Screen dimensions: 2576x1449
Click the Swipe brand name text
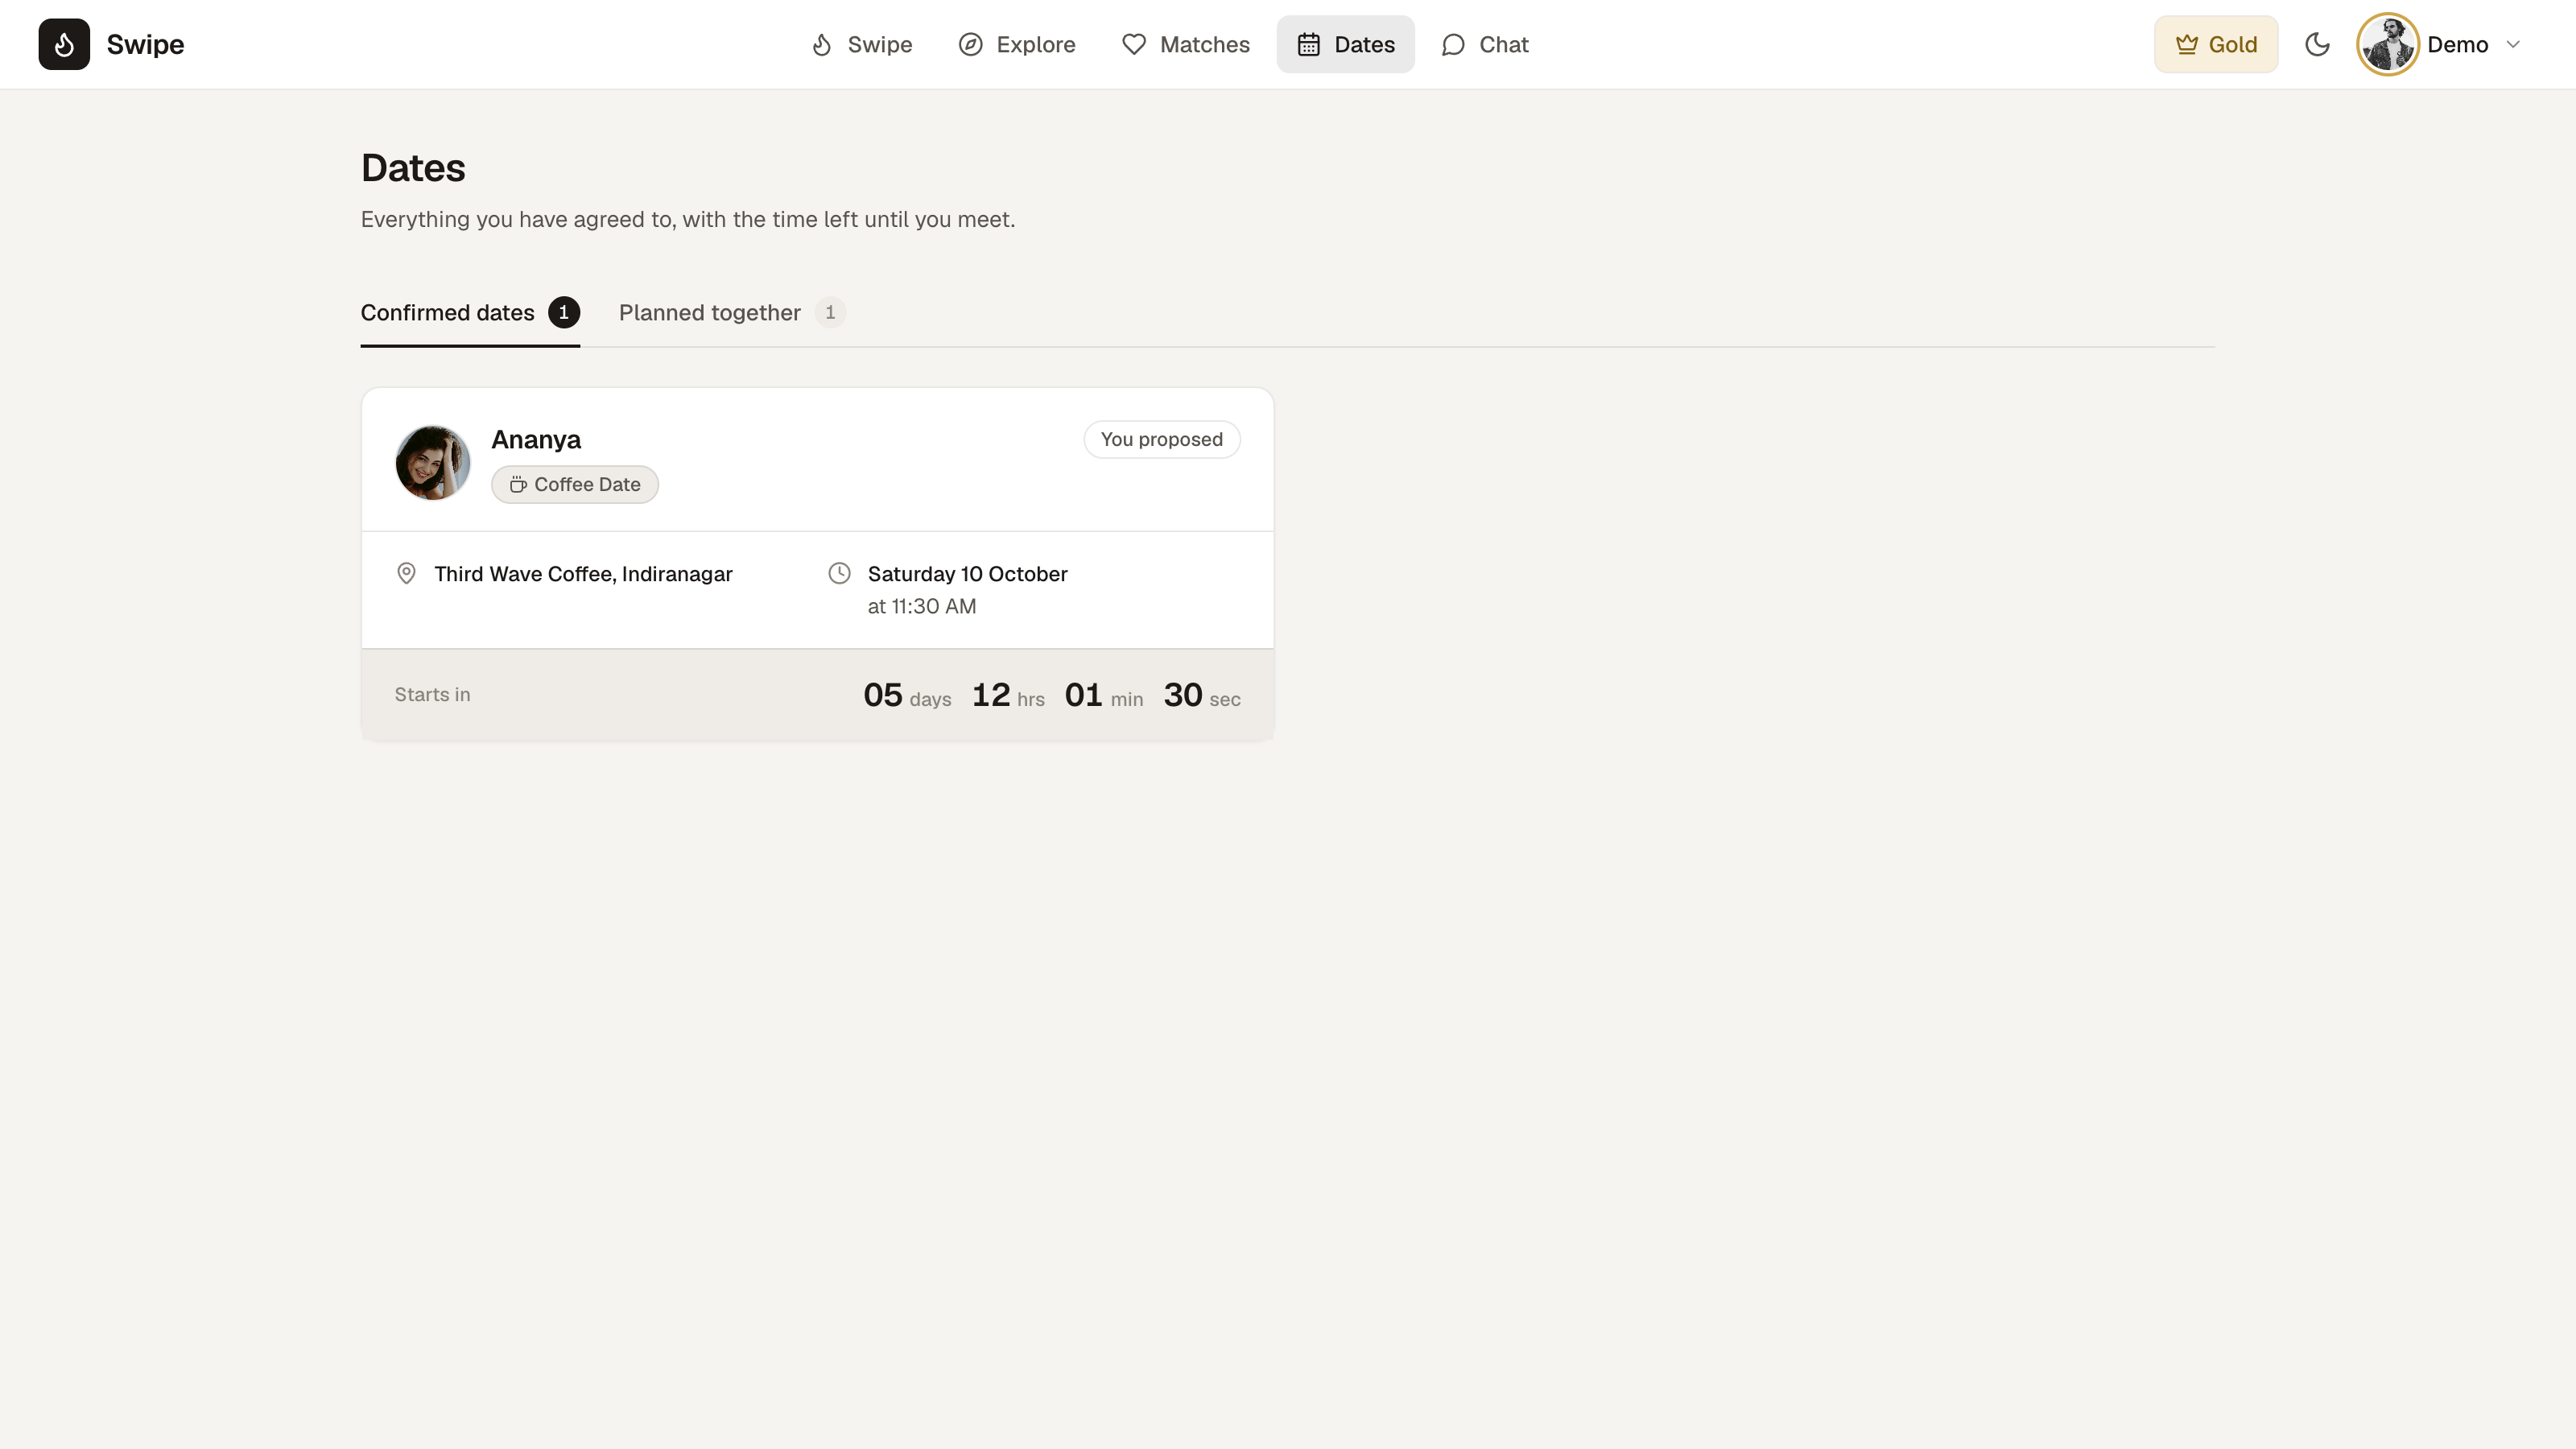(x=145, y=44)
